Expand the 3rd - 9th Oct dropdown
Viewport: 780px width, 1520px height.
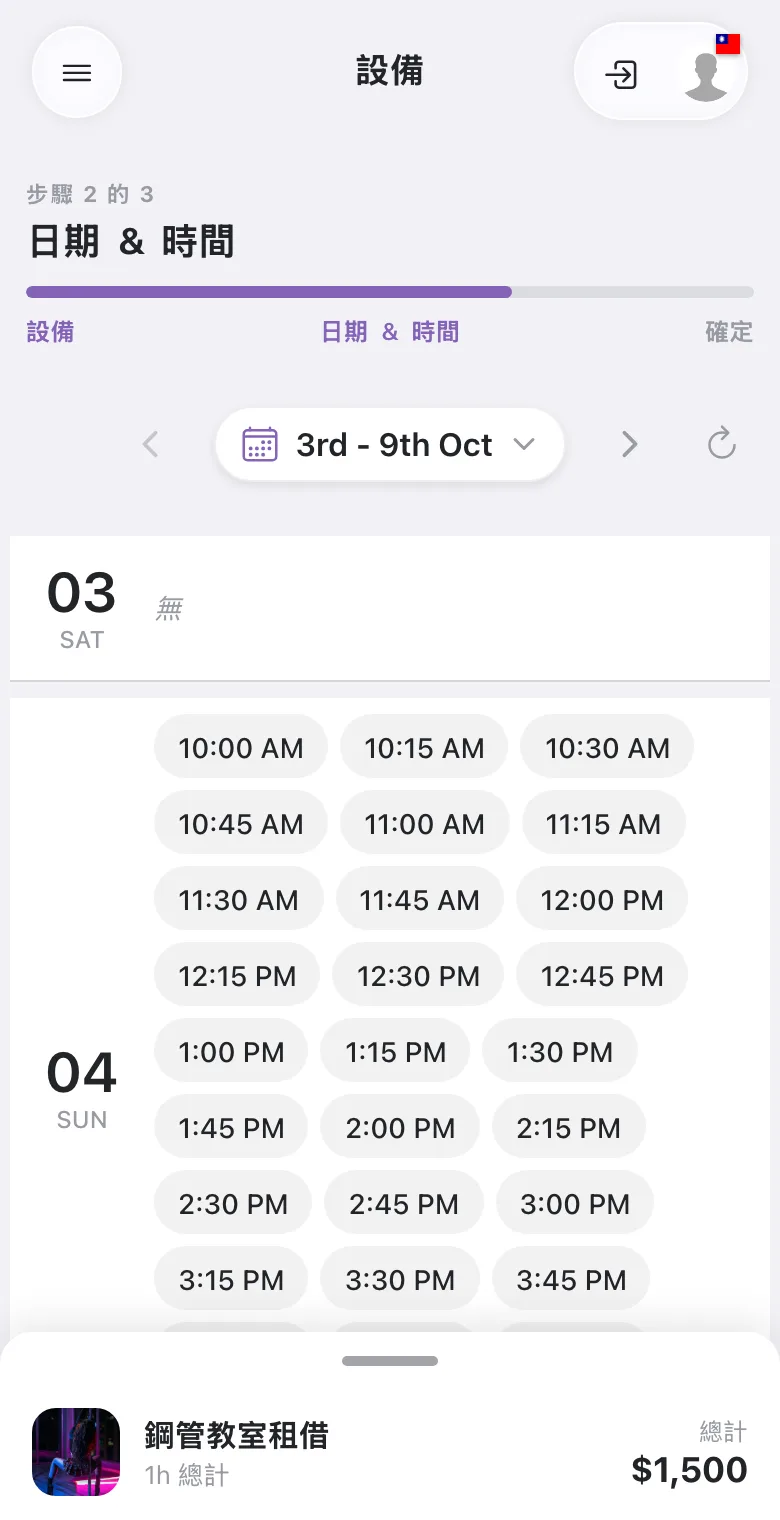pyautogui.click(x=390, y=444)
